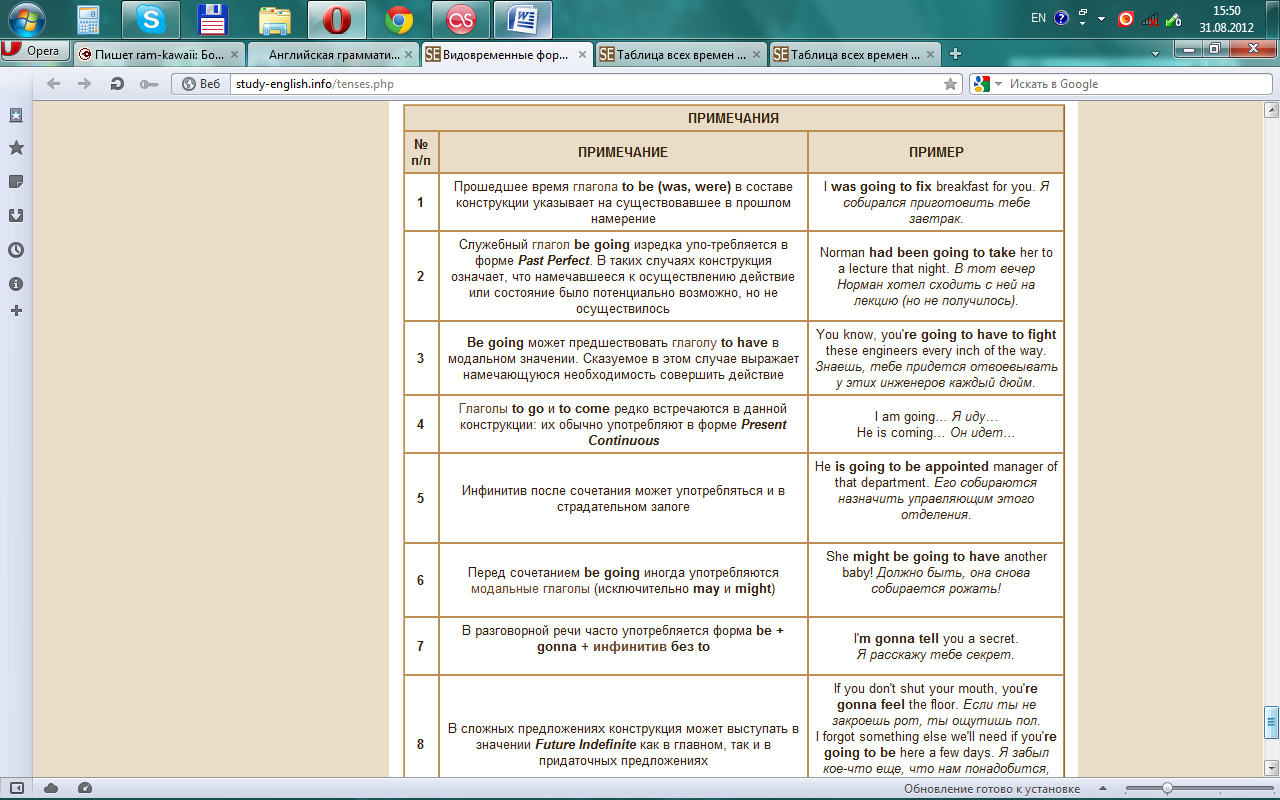Screen dimensions: 1280x800
Task: Toggle the sidebar panel button
Action: pyautogui.click(x=16, y=788)
